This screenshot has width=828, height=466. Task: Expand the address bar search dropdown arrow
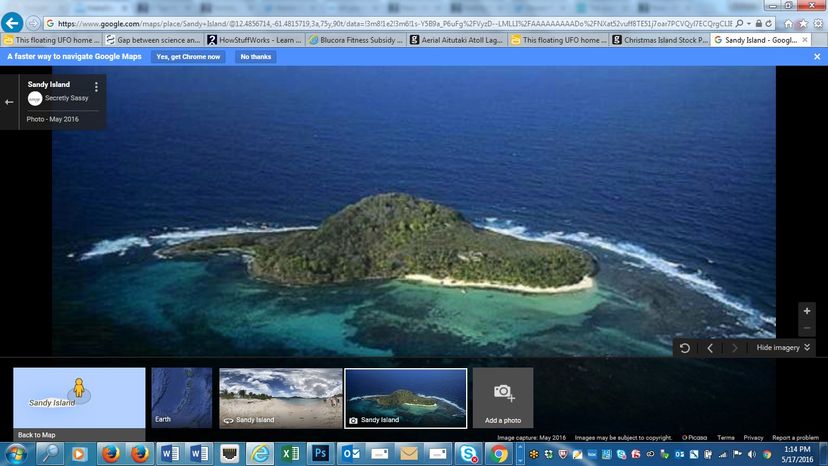[x=749, y=24]
